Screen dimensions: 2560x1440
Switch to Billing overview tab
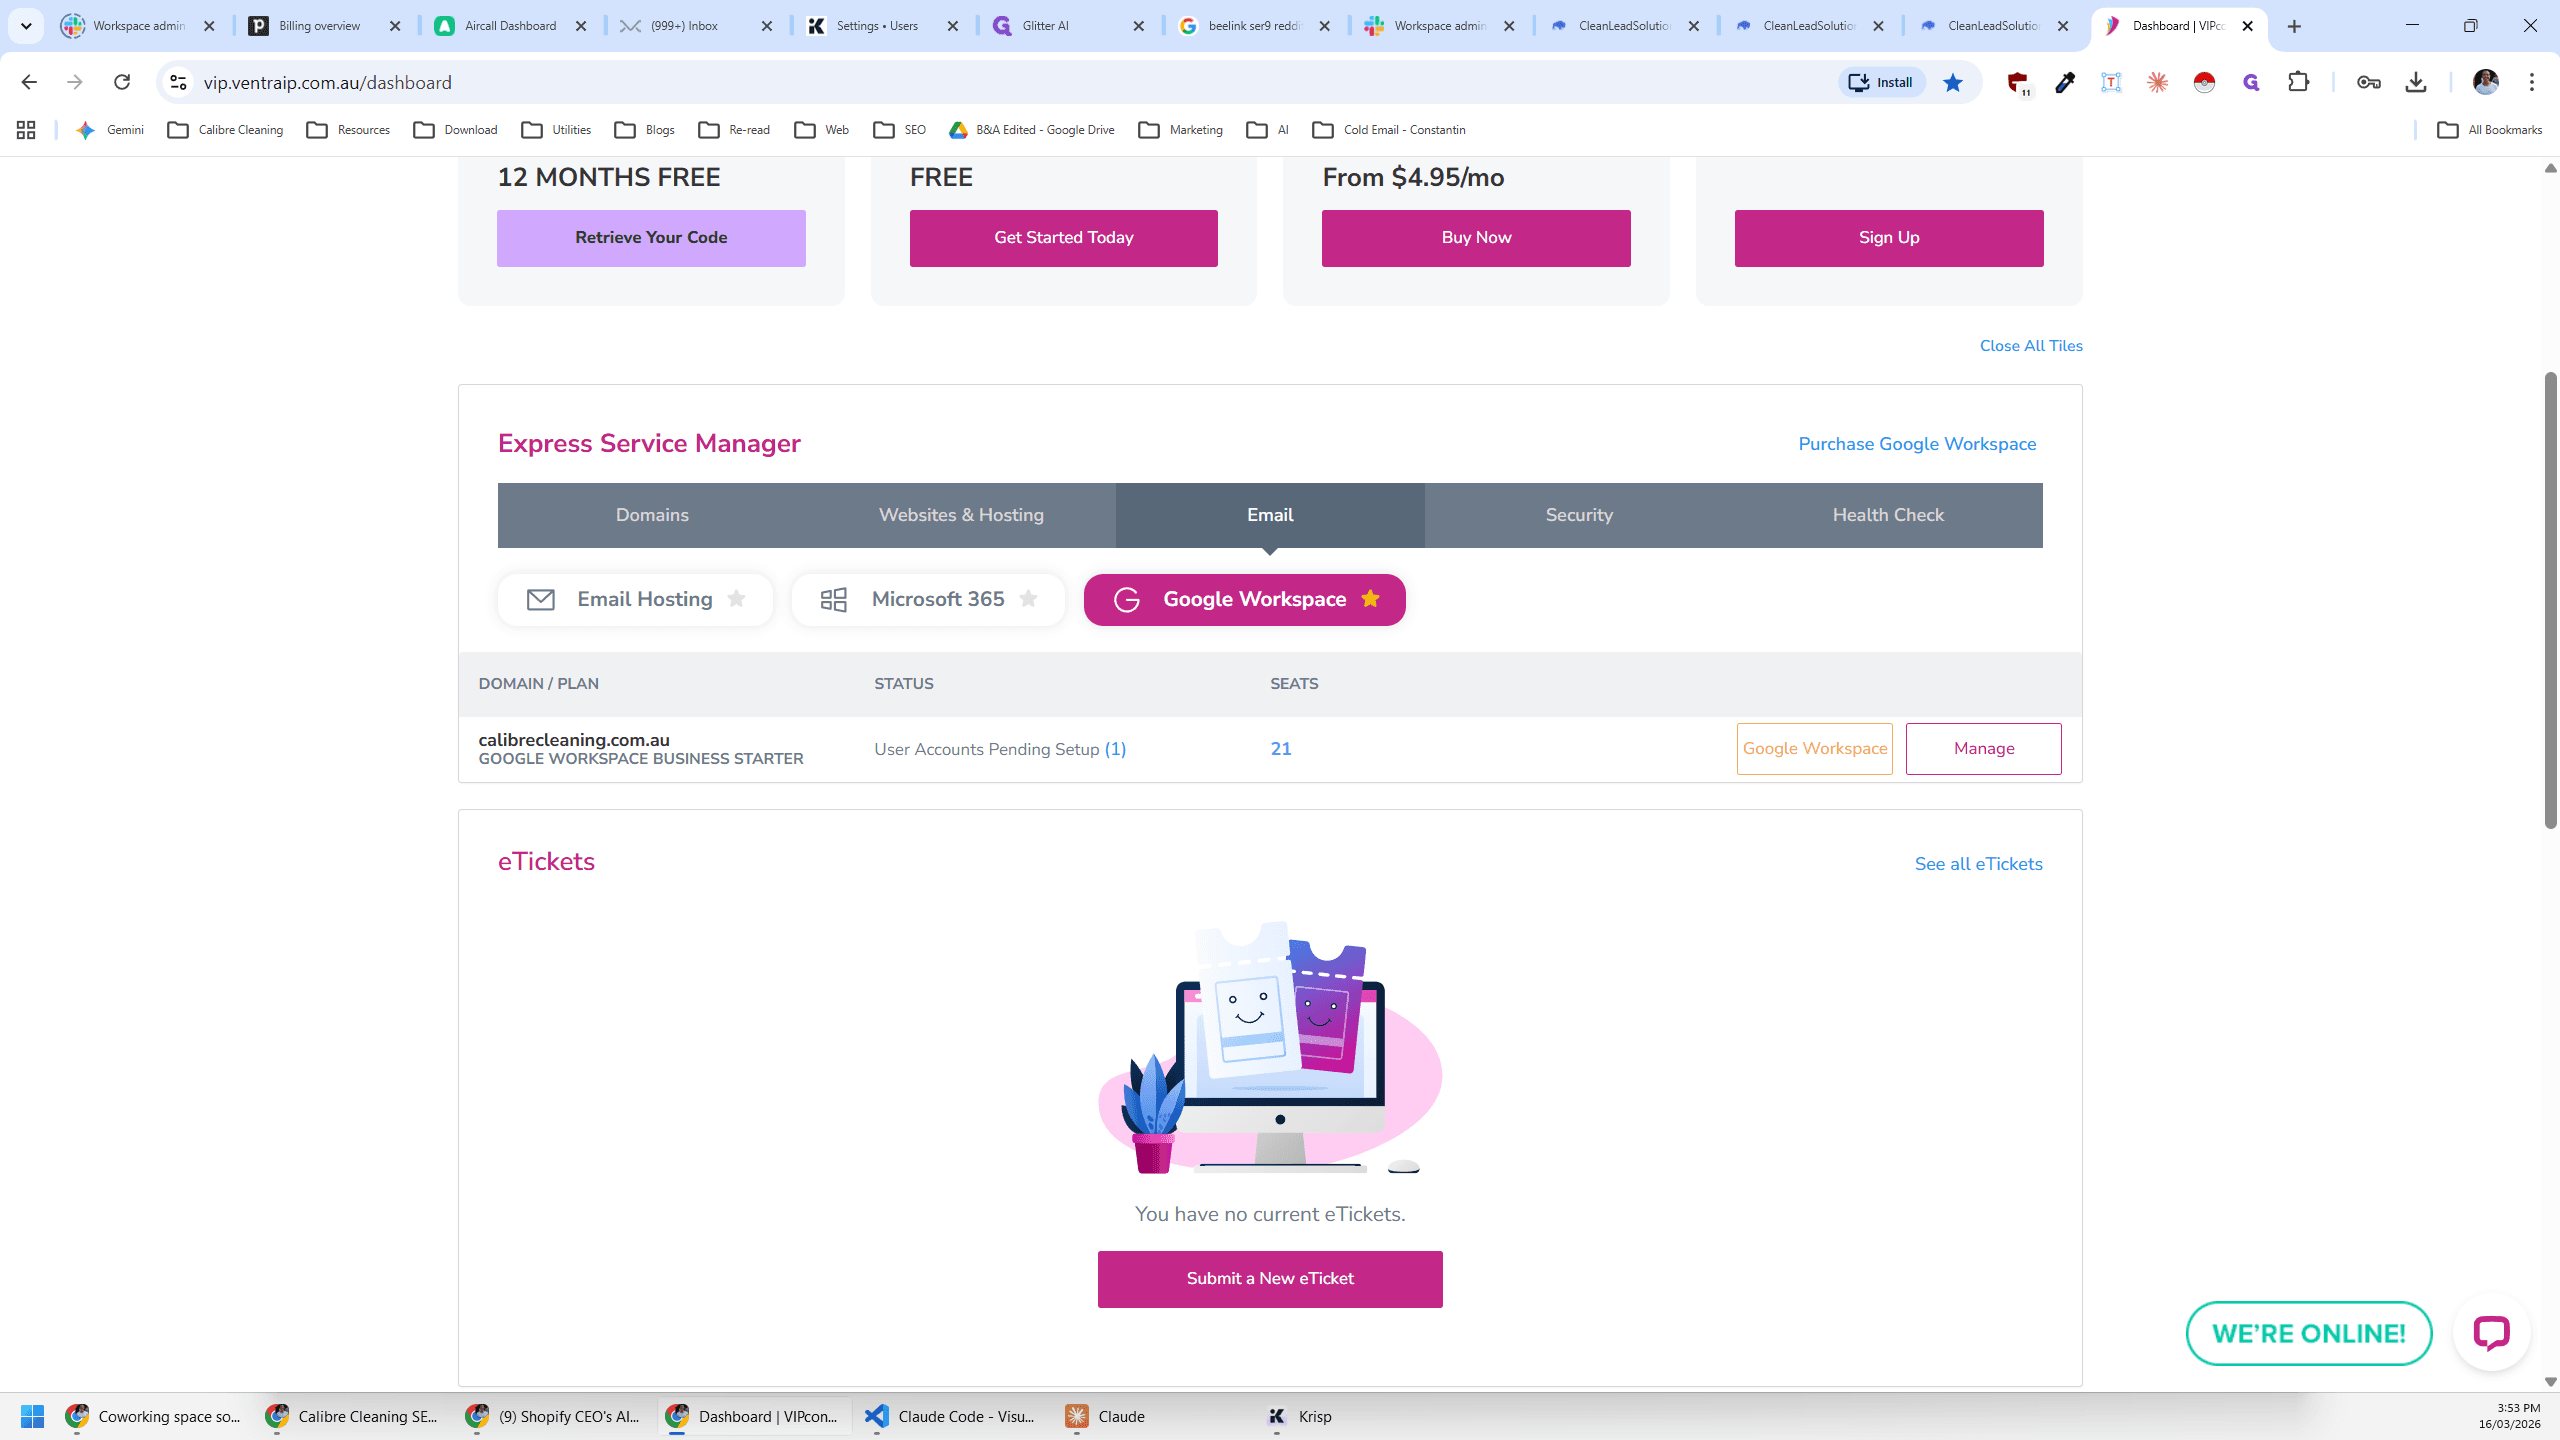[x=325, y=26]
